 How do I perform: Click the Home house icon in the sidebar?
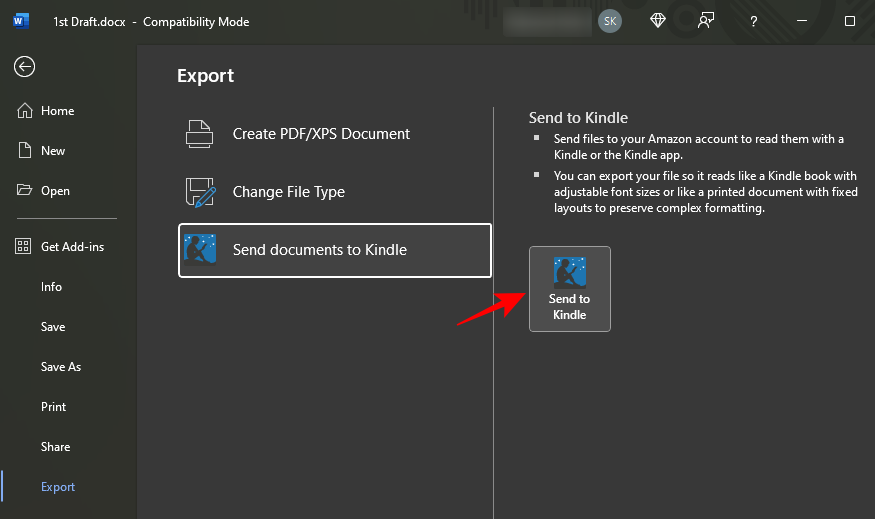[x=25, y=110]
